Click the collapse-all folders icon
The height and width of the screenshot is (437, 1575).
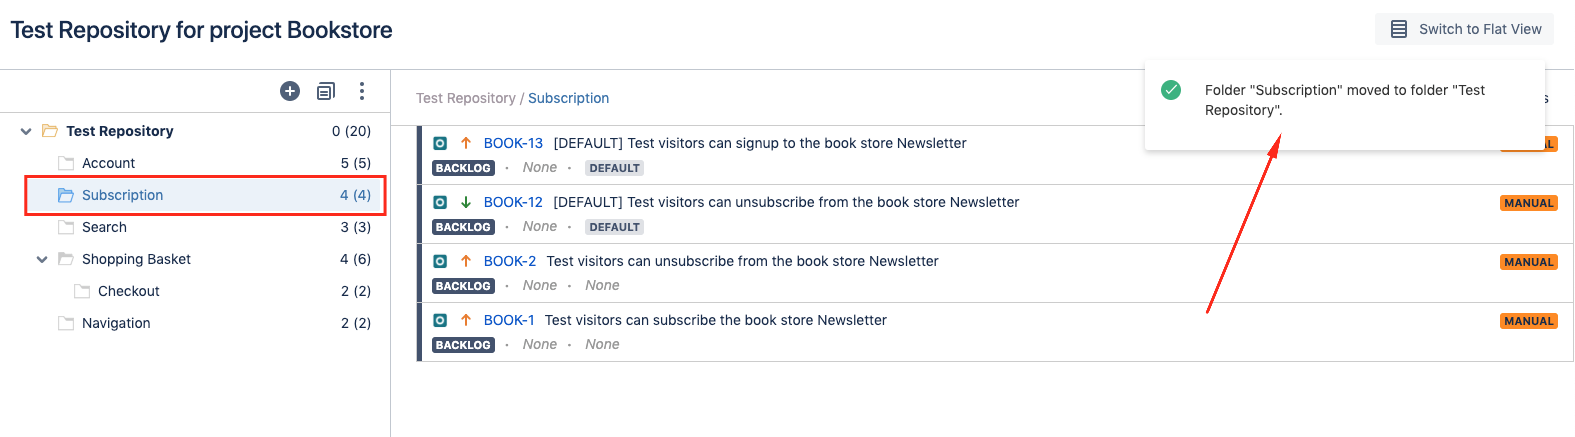[326, 91]
